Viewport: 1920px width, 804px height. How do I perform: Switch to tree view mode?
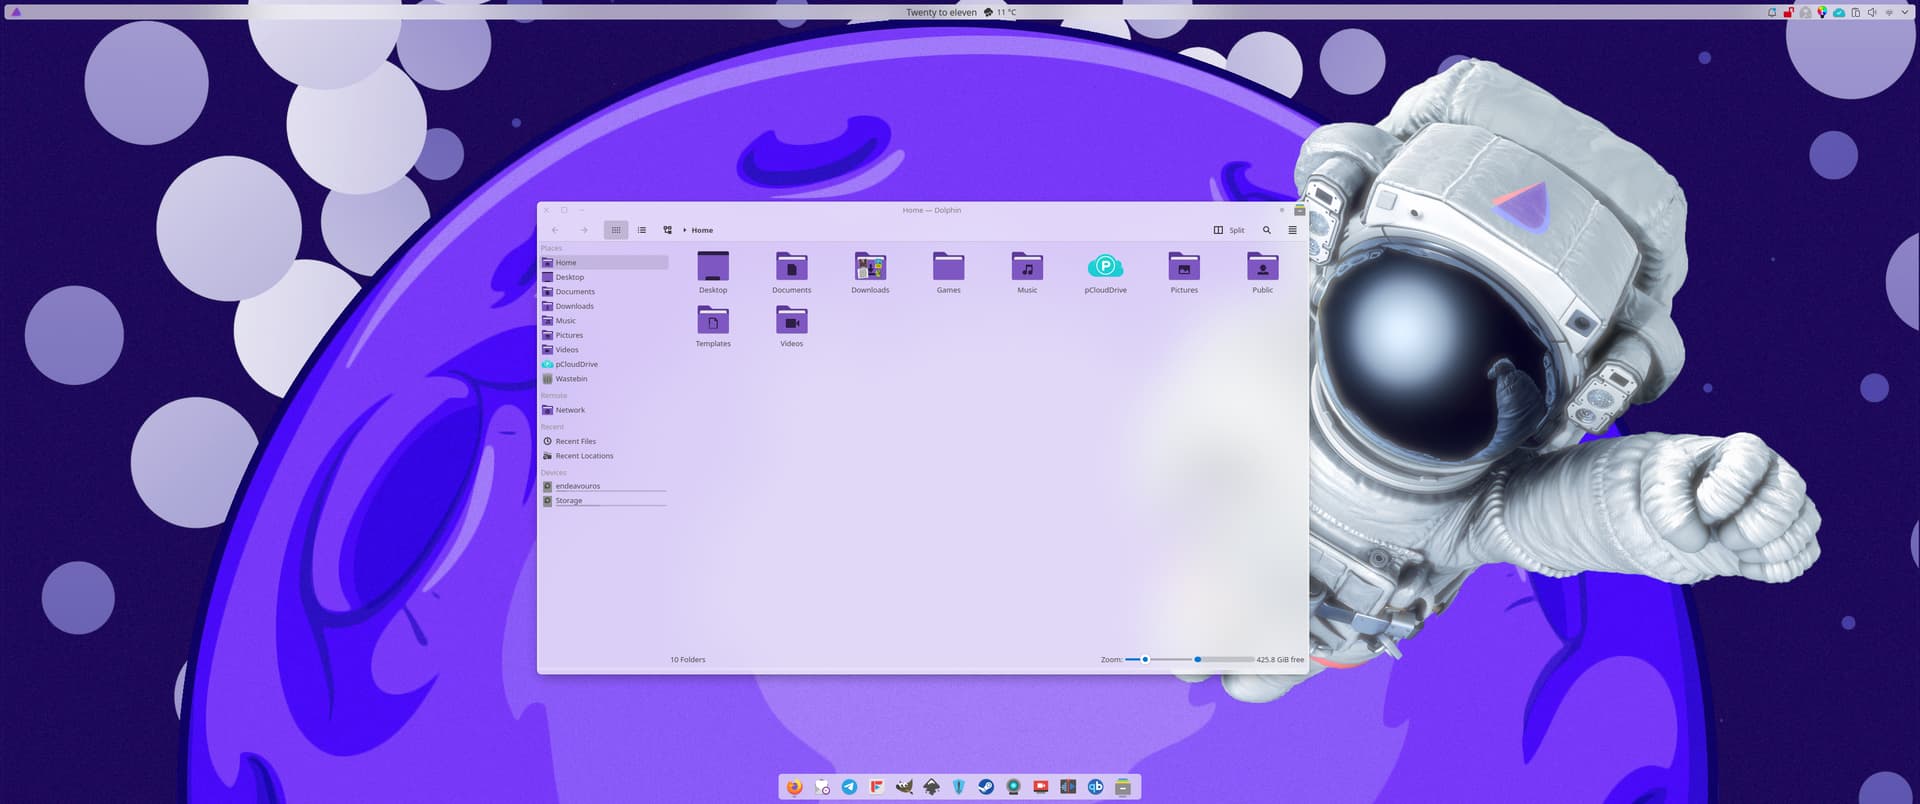point(667,230)
